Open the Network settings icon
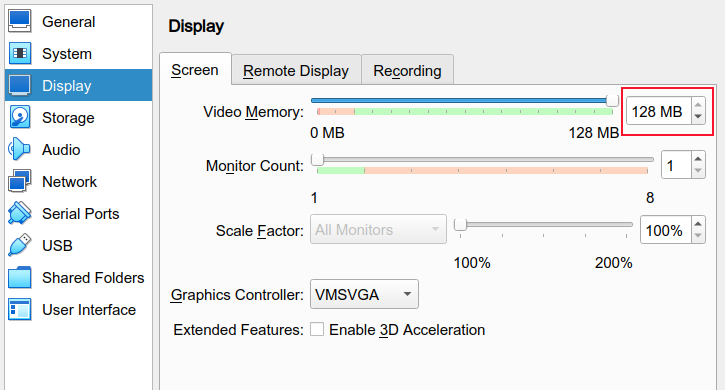This screenshot has height=390, width=725. pyautogui.click(x=20, y=181)
